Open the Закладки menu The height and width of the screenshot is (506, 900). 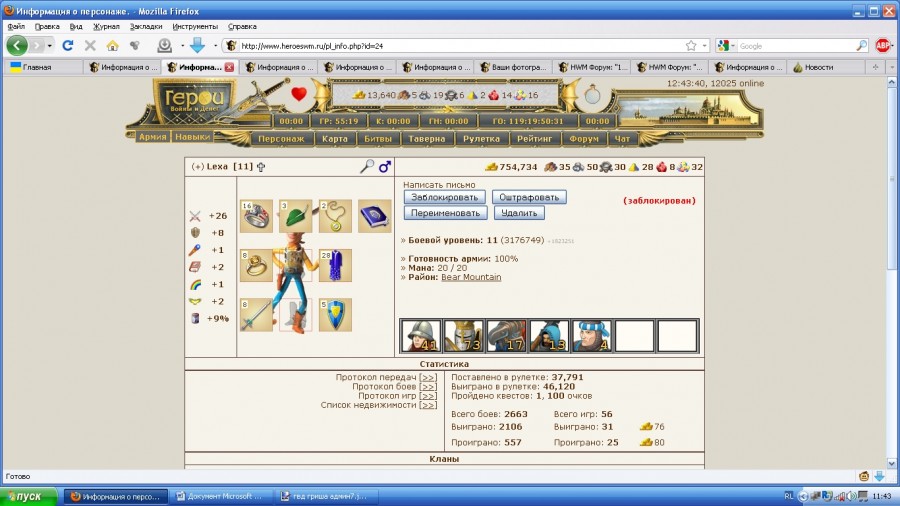(146, 26)
